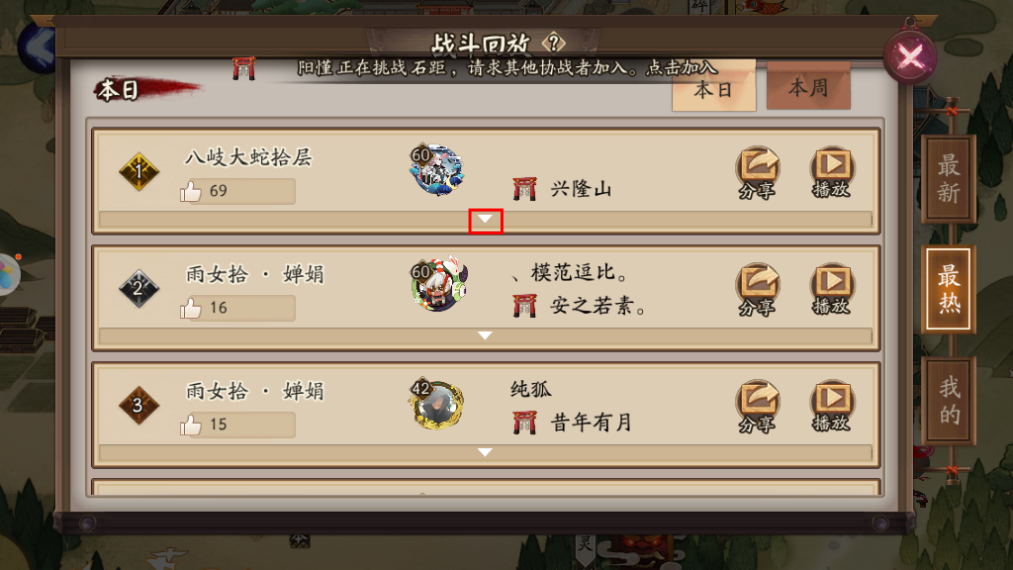The height and width of the screenshot is (570, 1013).
Task: View level 60 player avatar in first entry
Action: pos(437,170)
